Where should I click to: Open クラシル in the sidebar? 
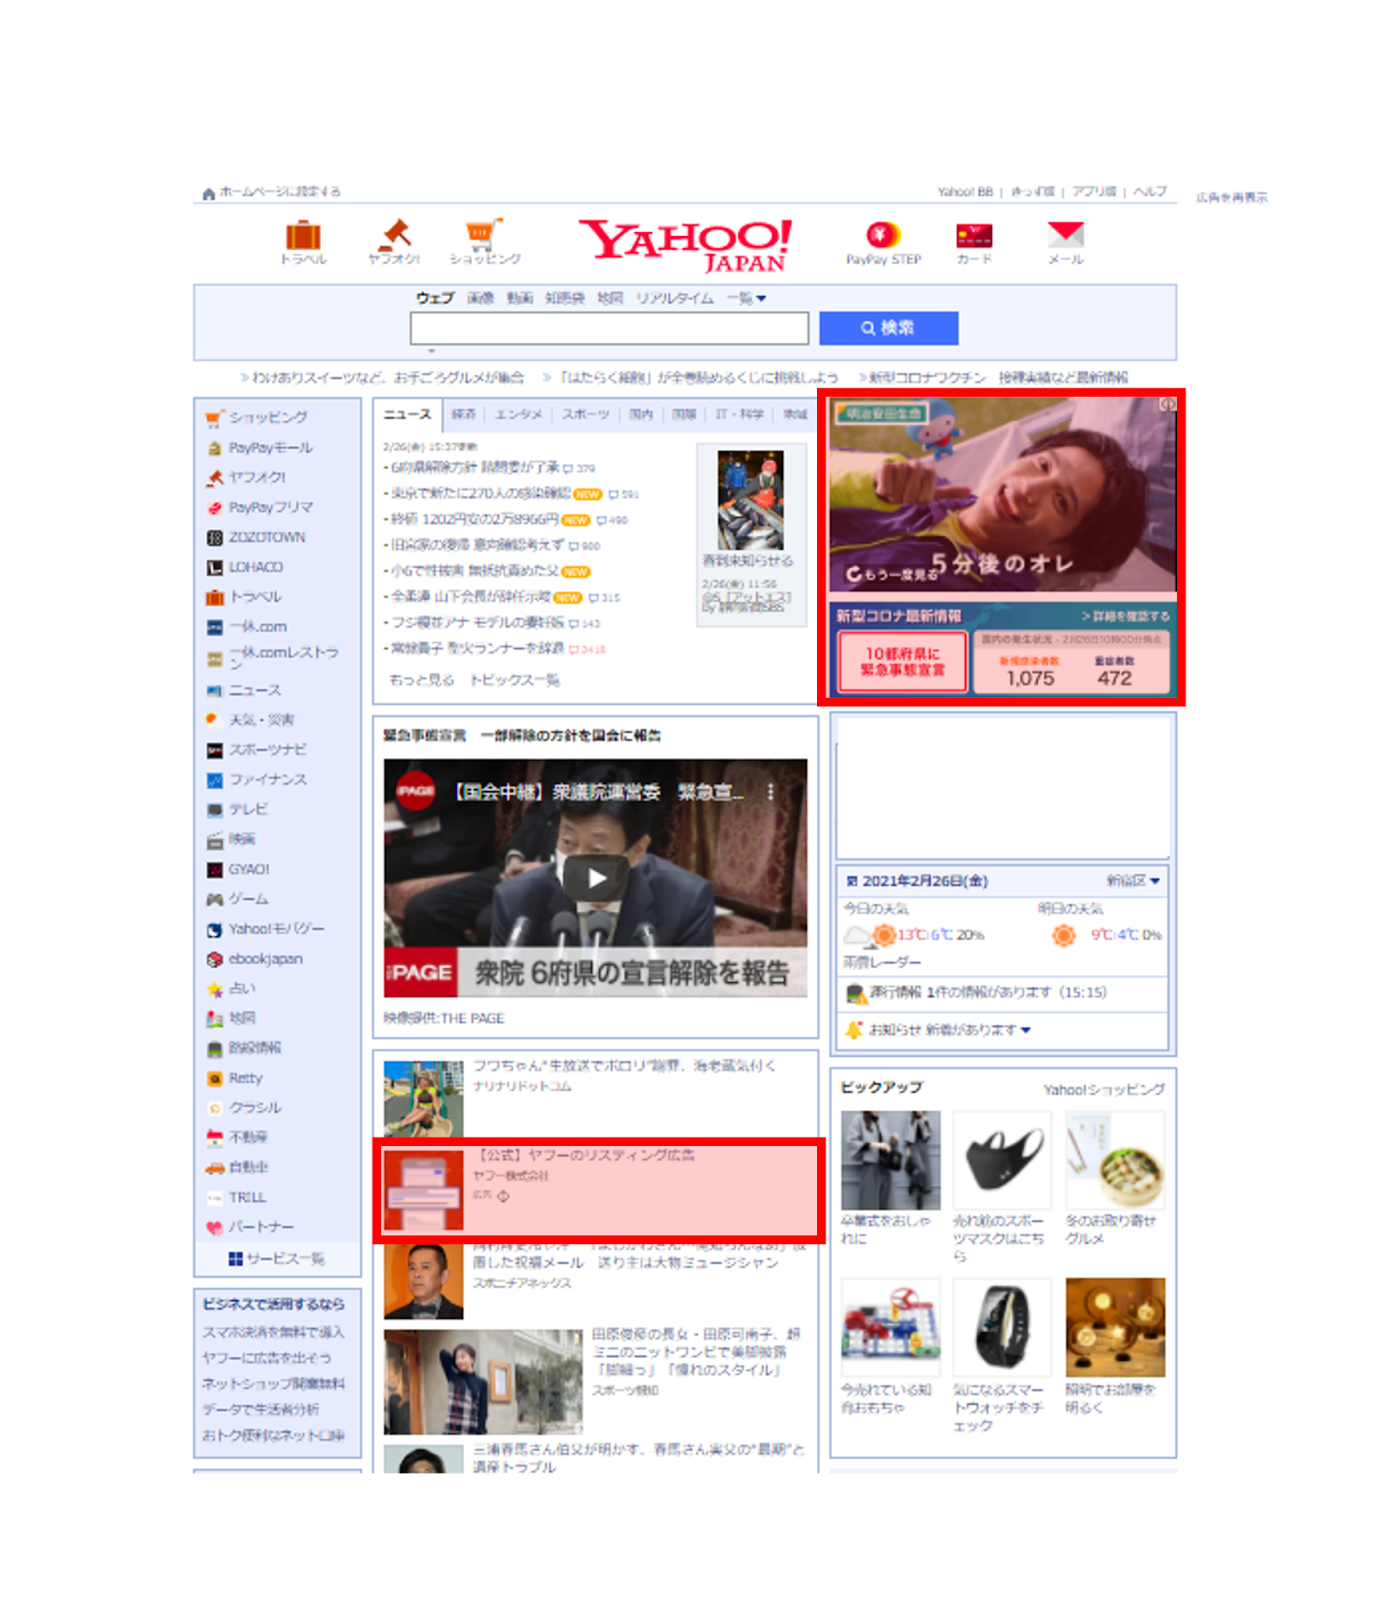point(255,1108)
